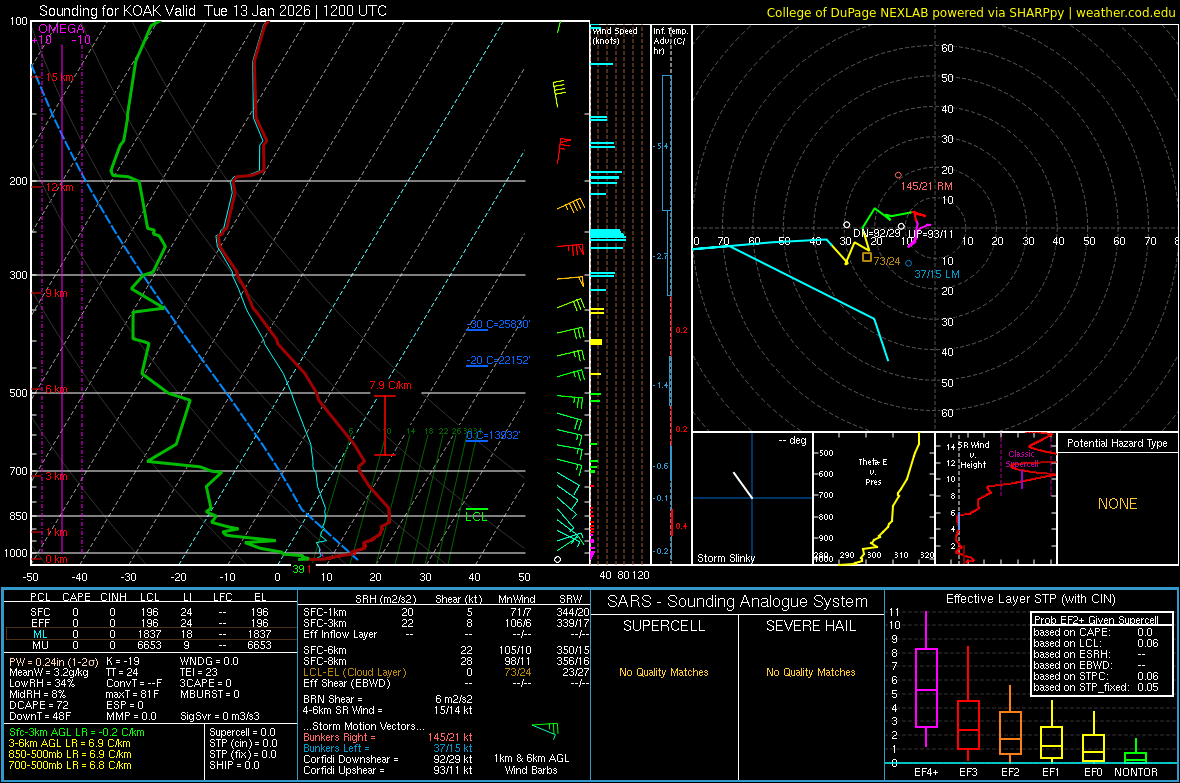The width and height of the screenshot is (1180, 783).
Task: Click the blue 'Bunkers Left =' label
Action: [336, 748]
